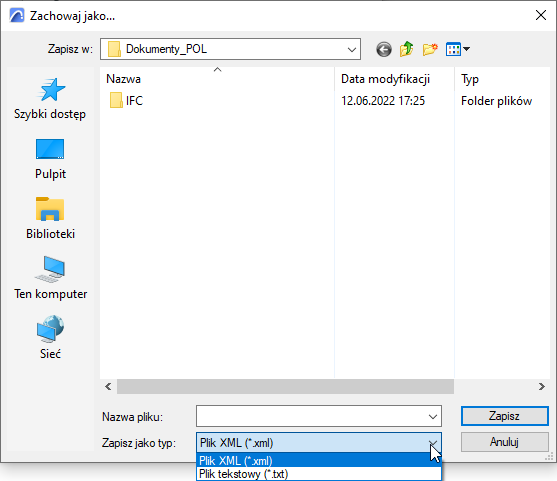Close the Zachowaj jako dialog
Image resolution: width=557 pixels, height=481 pixels.
pyautogui.click(x=541, y=15)
